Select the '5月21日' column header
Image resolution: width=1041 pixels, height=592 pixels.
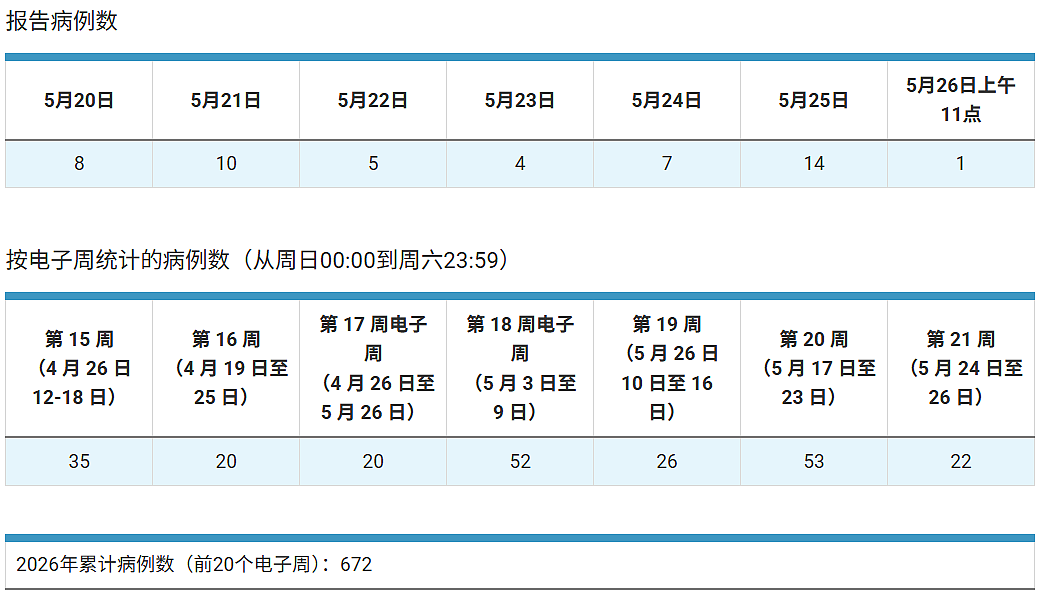tap(226, 100)
